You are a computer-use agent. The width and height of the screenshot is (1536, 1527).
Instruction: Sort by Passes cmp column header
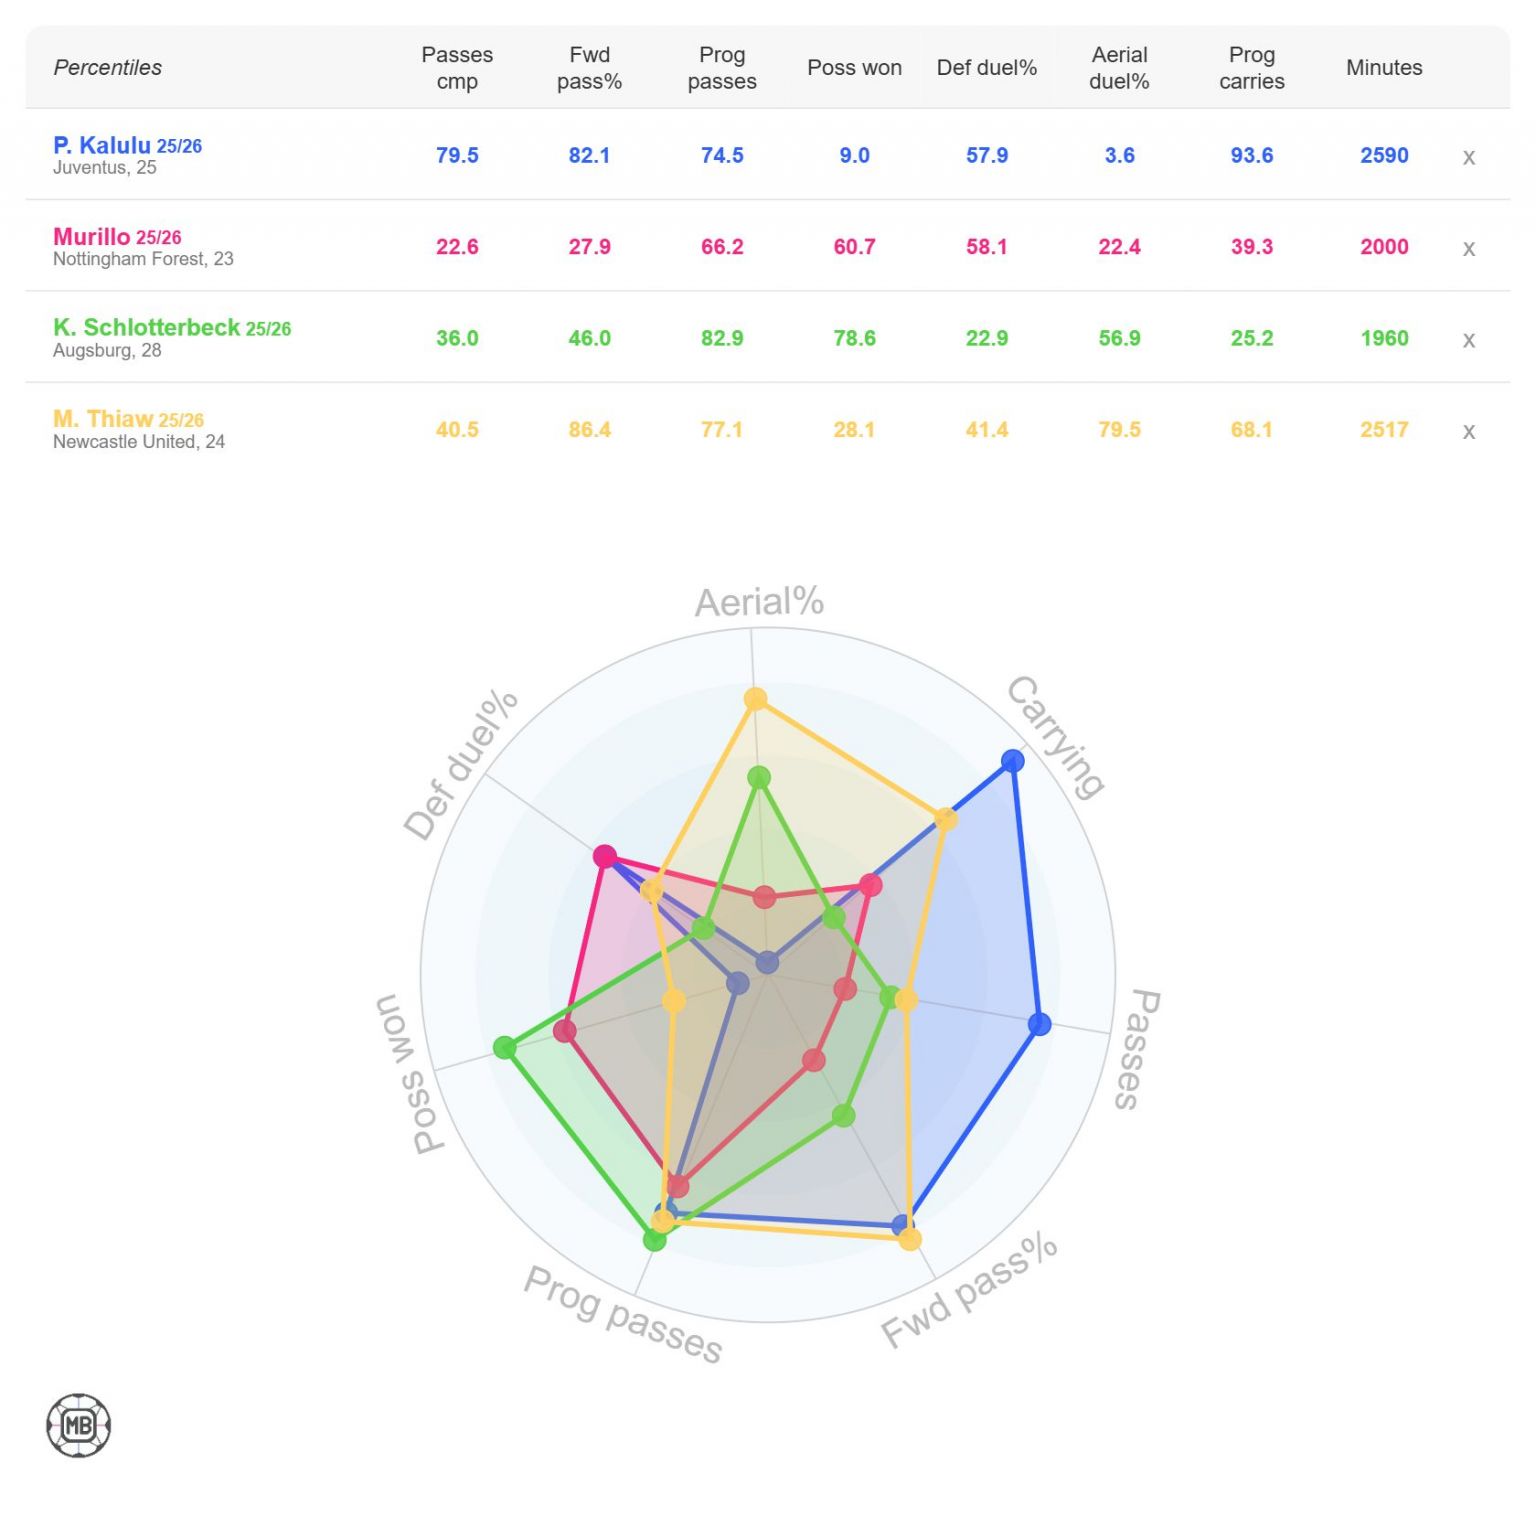tap(457, 68)
